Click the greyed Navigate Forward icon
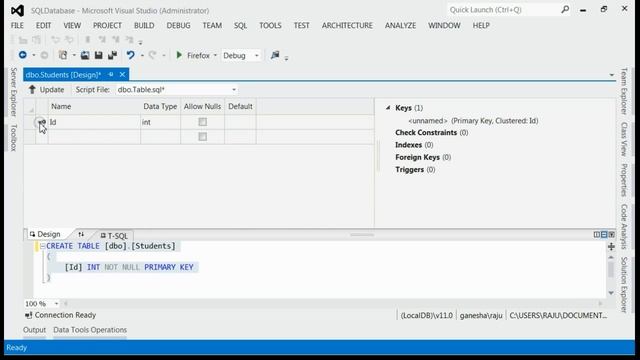This screenshot has height=360, width=640. pyautogui.click(x=44, y=55)
